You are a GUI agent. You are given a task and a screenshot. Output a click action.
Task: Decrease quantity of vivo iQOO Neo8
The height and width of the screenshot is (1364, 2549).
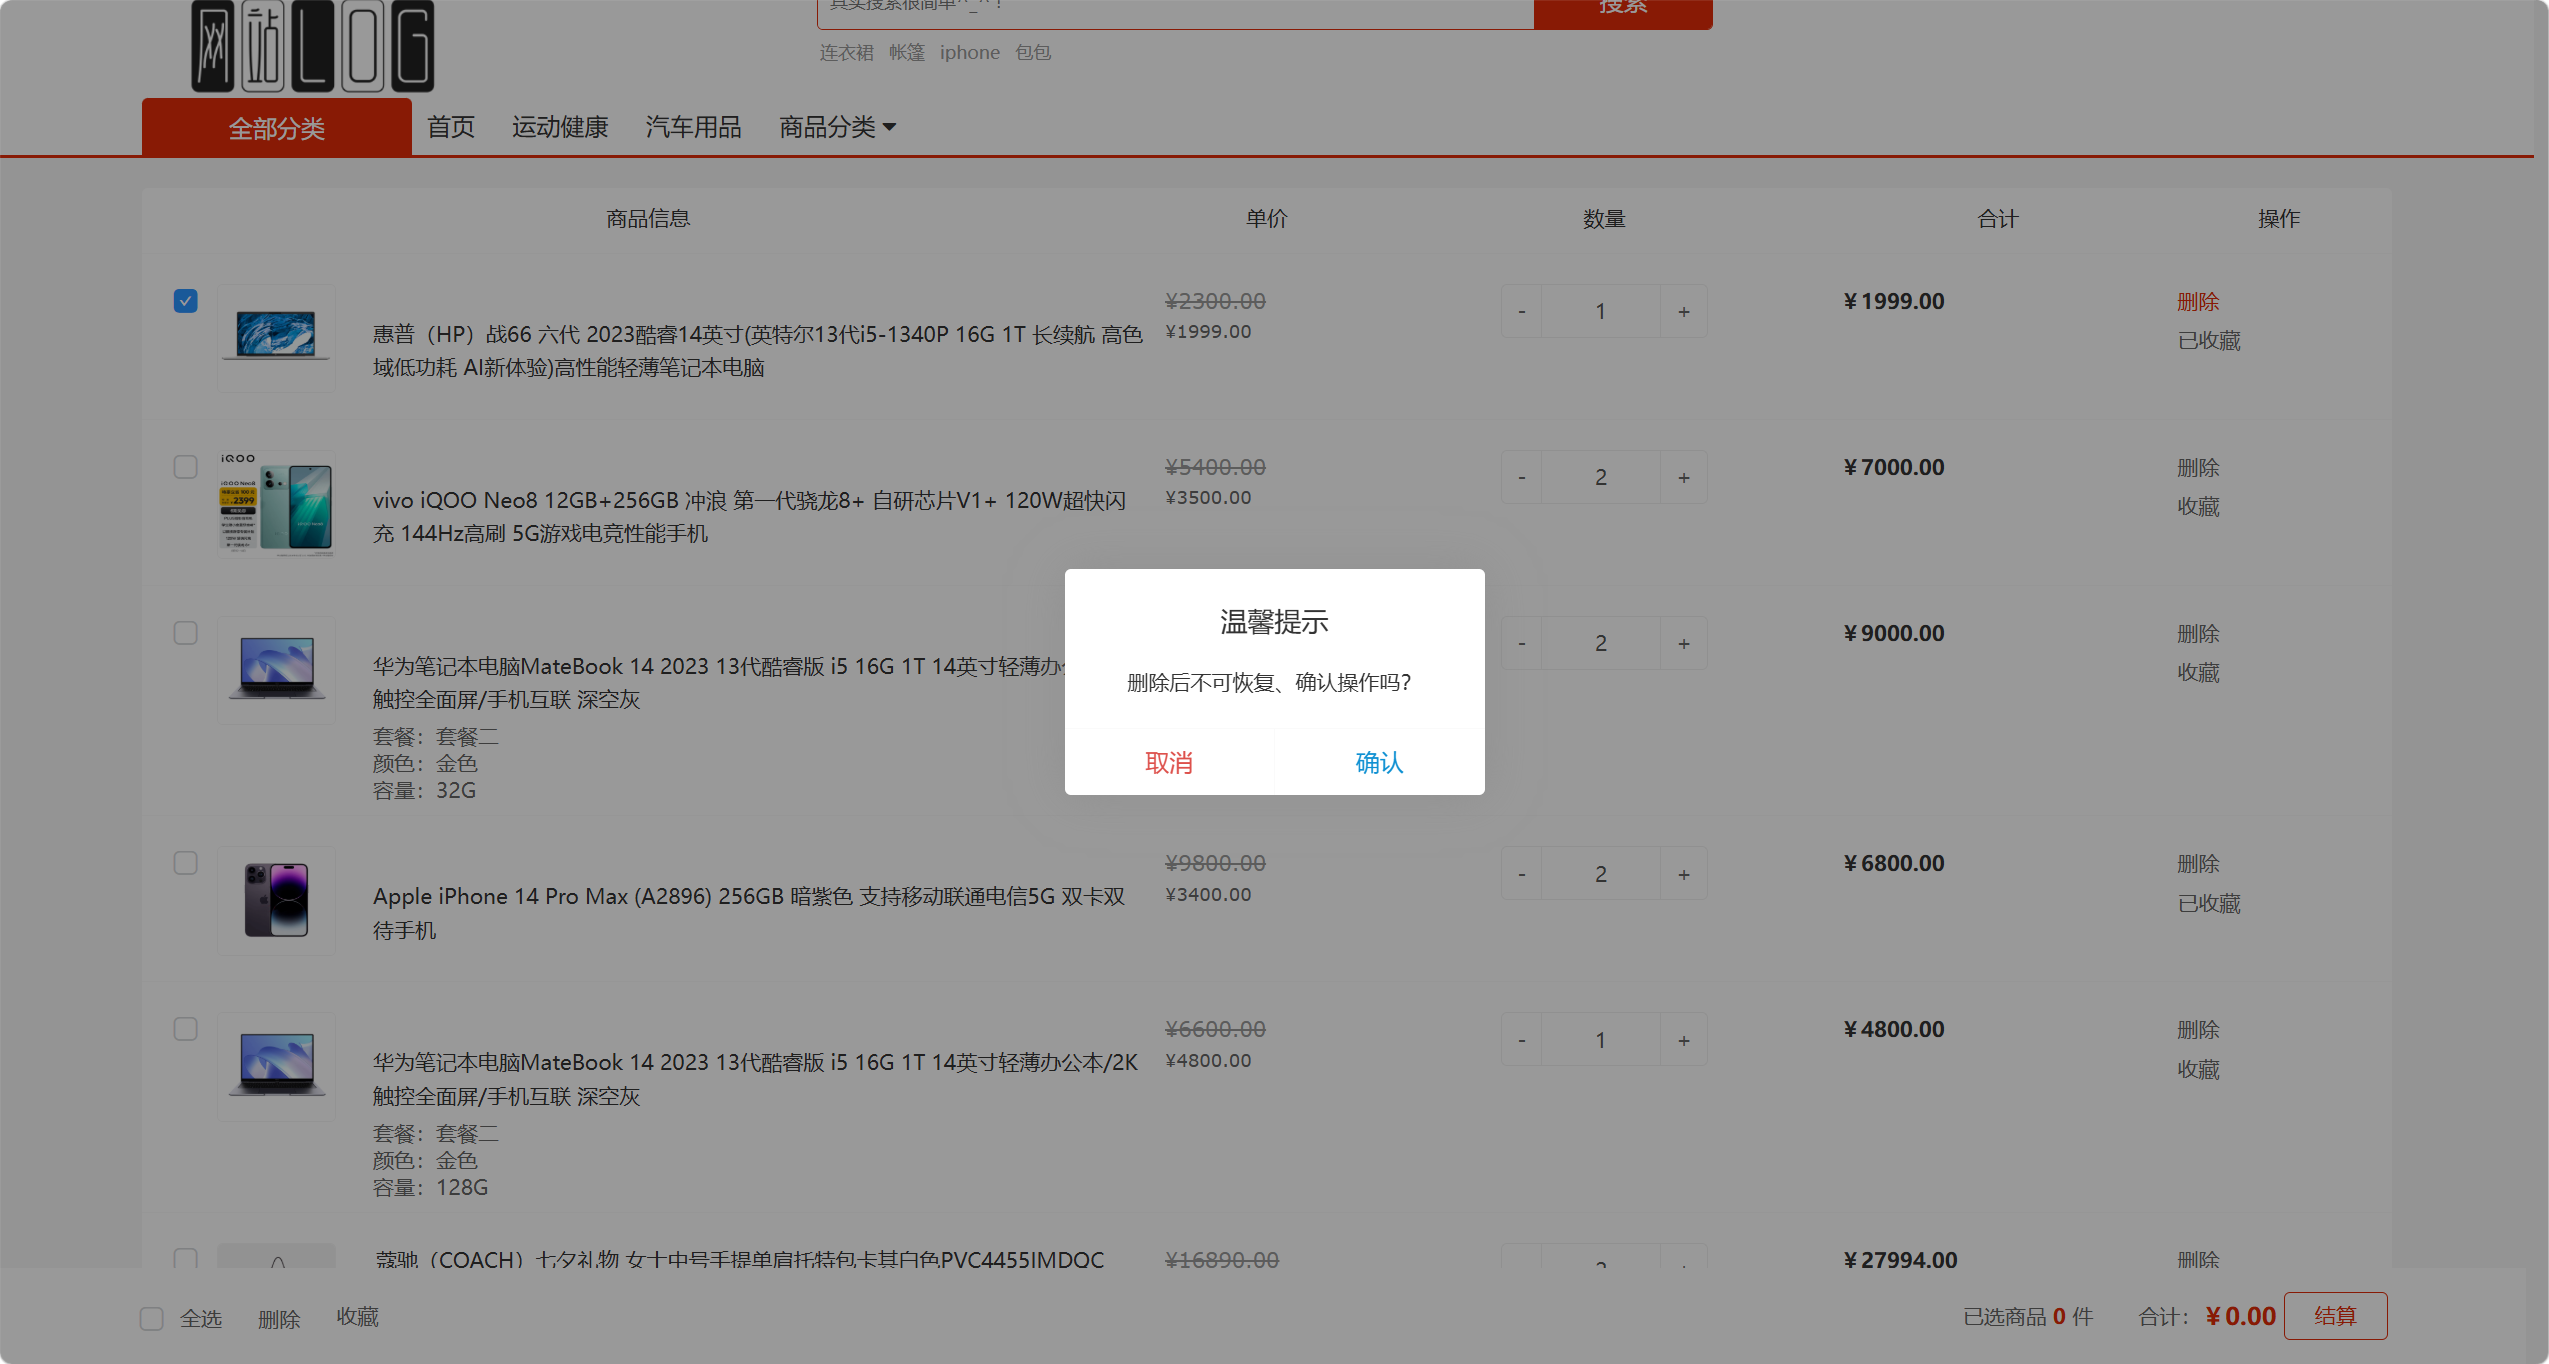click(1522, 478)
